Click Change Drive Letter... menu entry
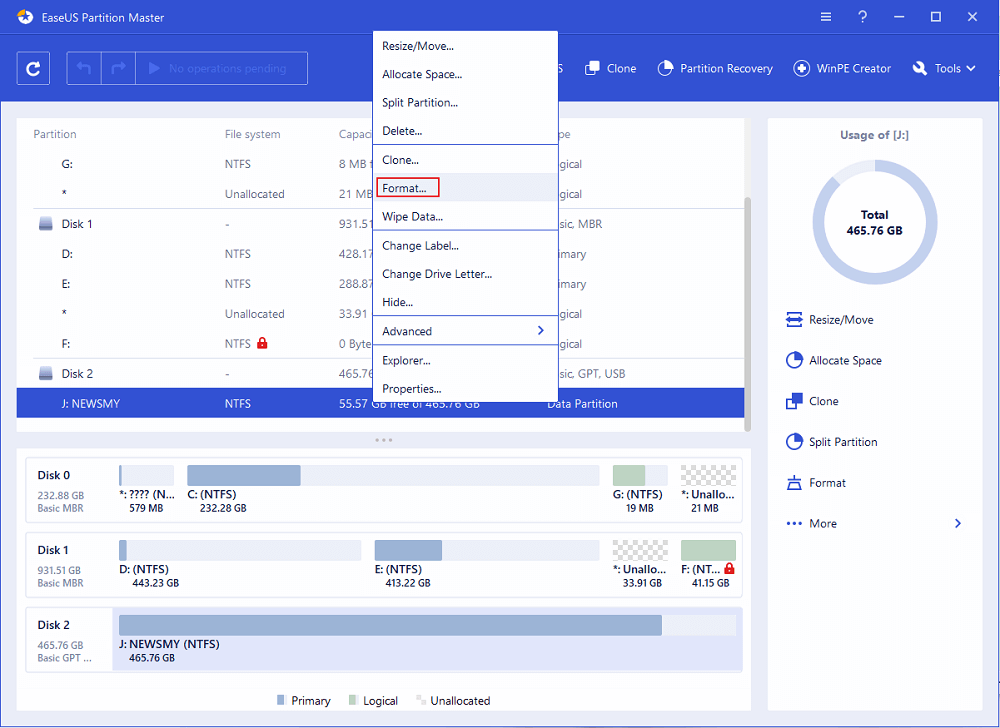Image resolution: width=1000 pixels, height=728 pixels. pos(437,274)
